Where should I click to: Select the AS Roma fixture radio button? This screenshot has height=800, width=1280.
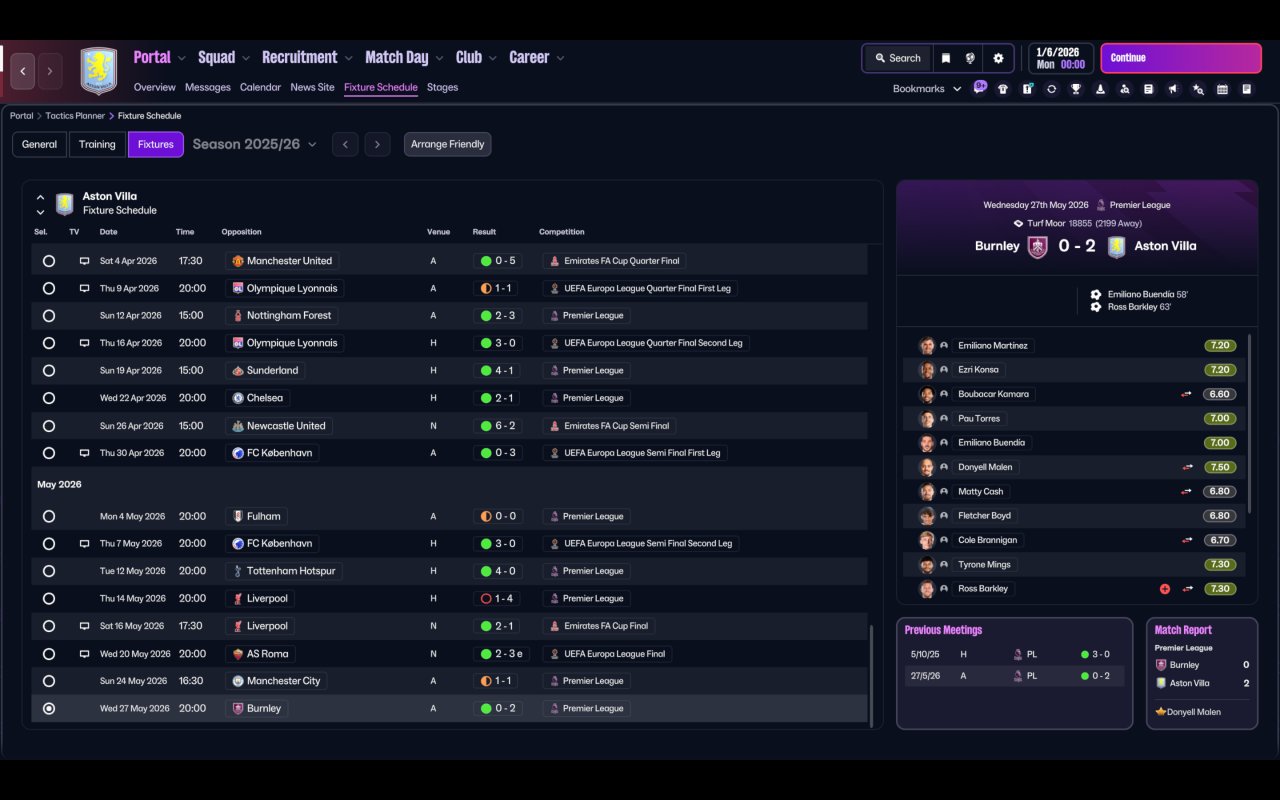49,654
